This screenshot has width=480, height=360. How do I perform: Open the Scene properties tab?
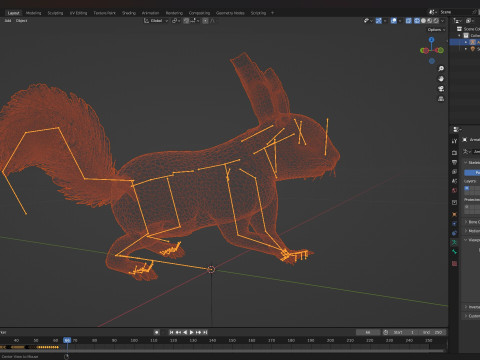click(x=454, y=181)
